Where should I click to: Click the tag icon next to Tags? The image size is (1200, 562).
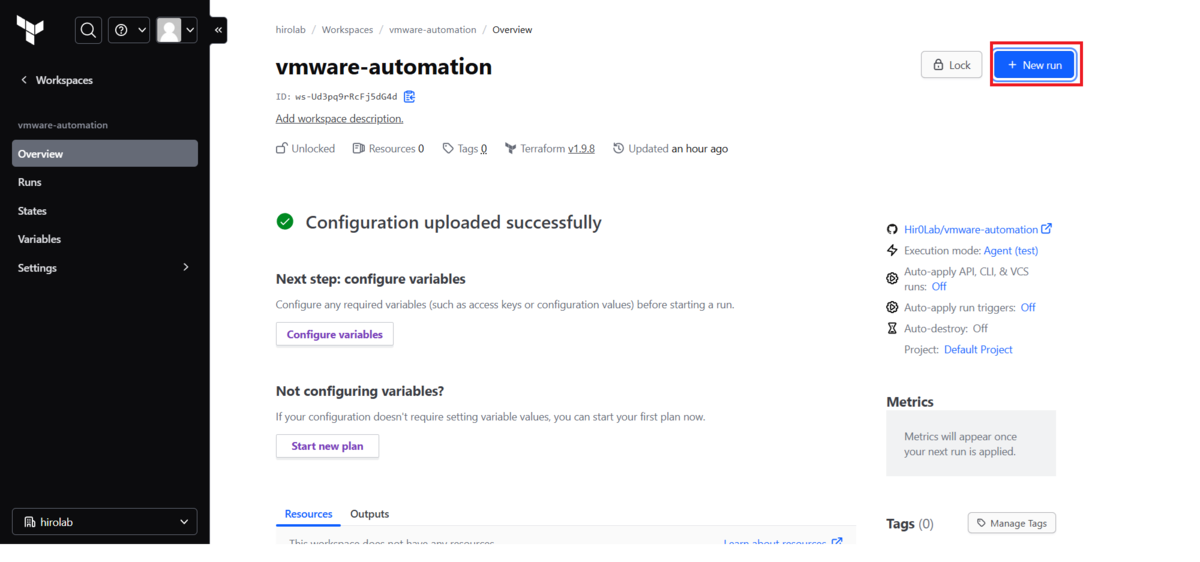click(449, 149)
